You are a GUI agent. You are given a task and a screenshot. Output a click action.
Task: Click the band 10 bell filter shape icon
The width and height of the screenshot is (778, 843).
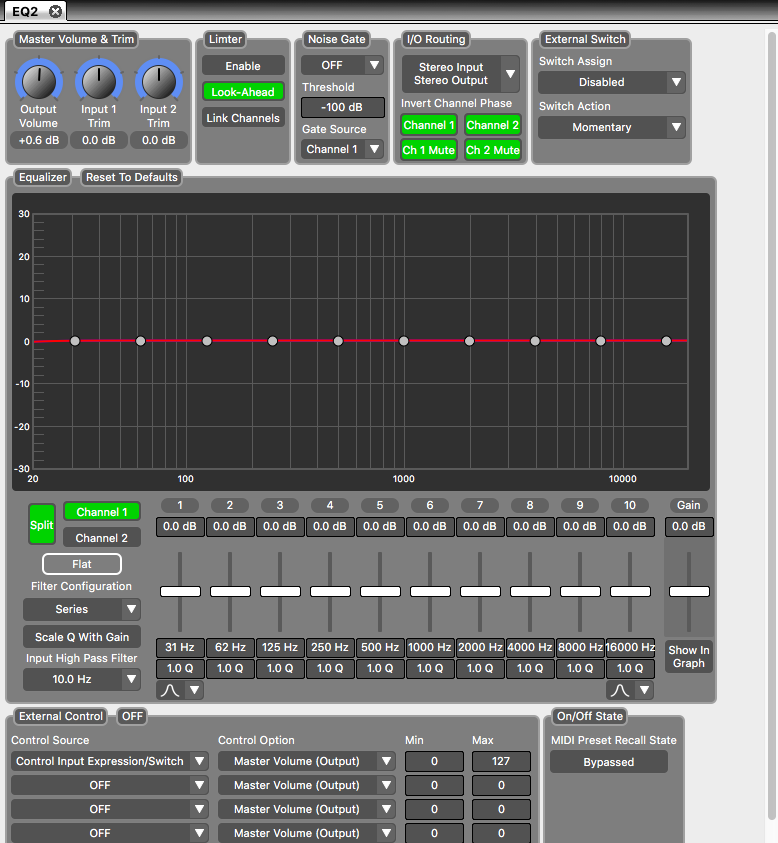(x=620, y=690)
